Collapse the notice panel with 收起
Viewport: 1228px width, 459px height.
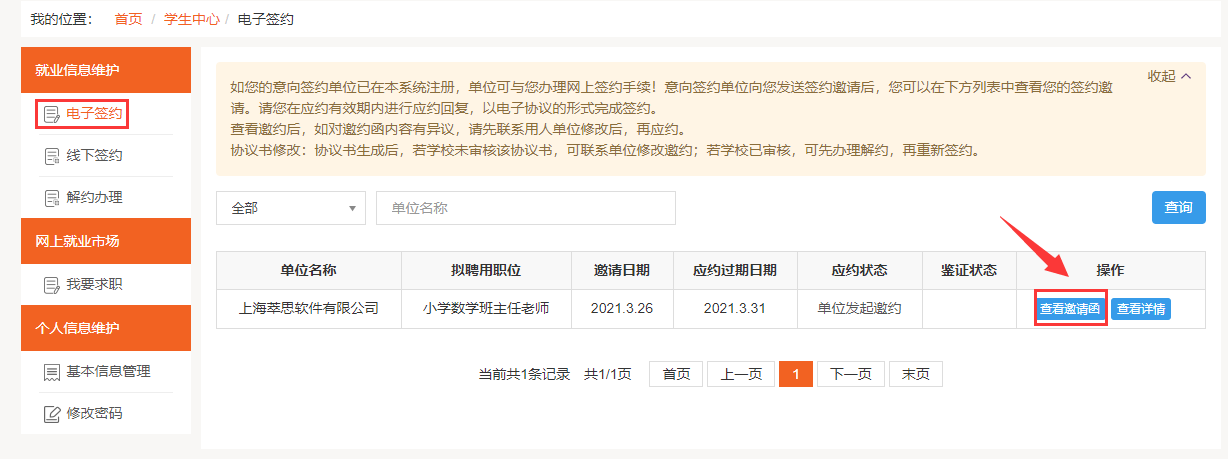[1169, 76]
